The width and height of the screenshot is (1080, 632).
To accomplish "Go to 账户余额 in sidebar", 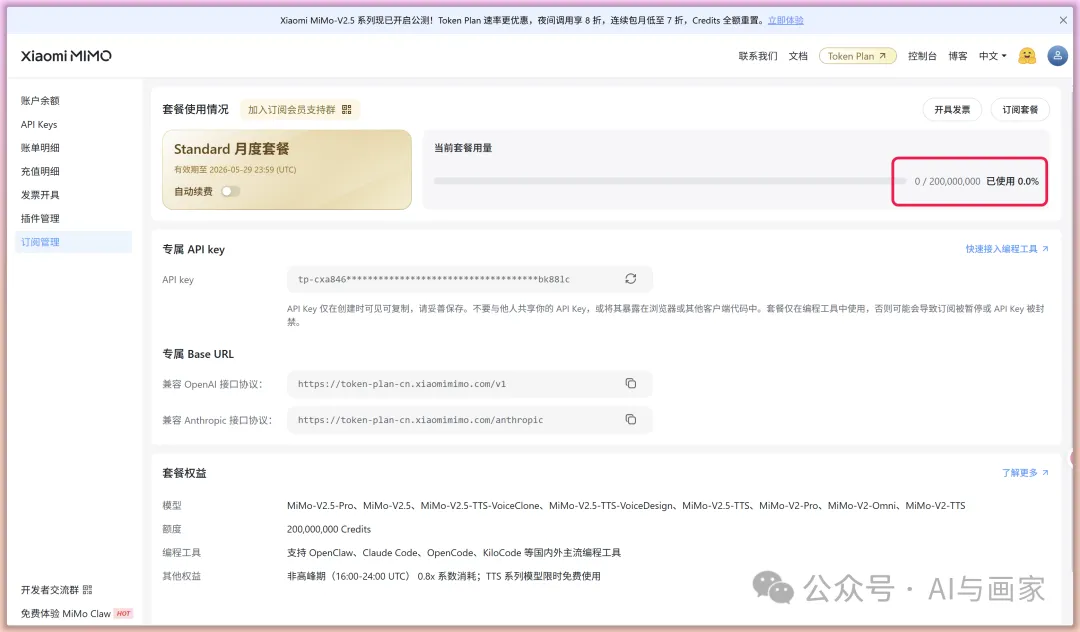I will point(40,101).
